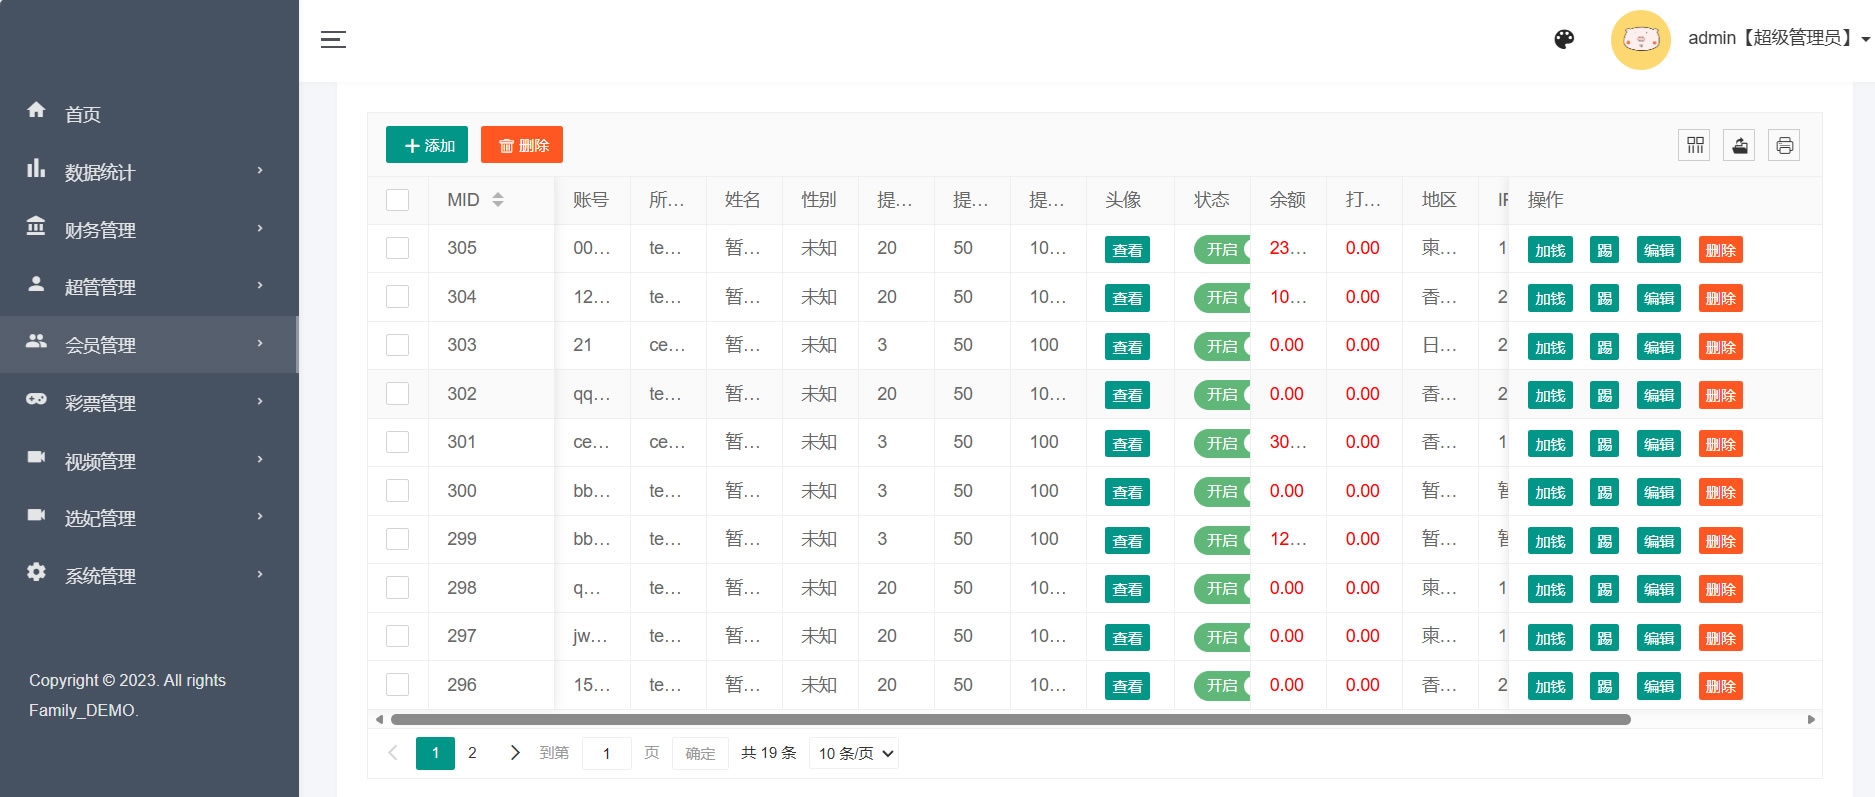Click the MID column sort arrows

coord(498,200)
